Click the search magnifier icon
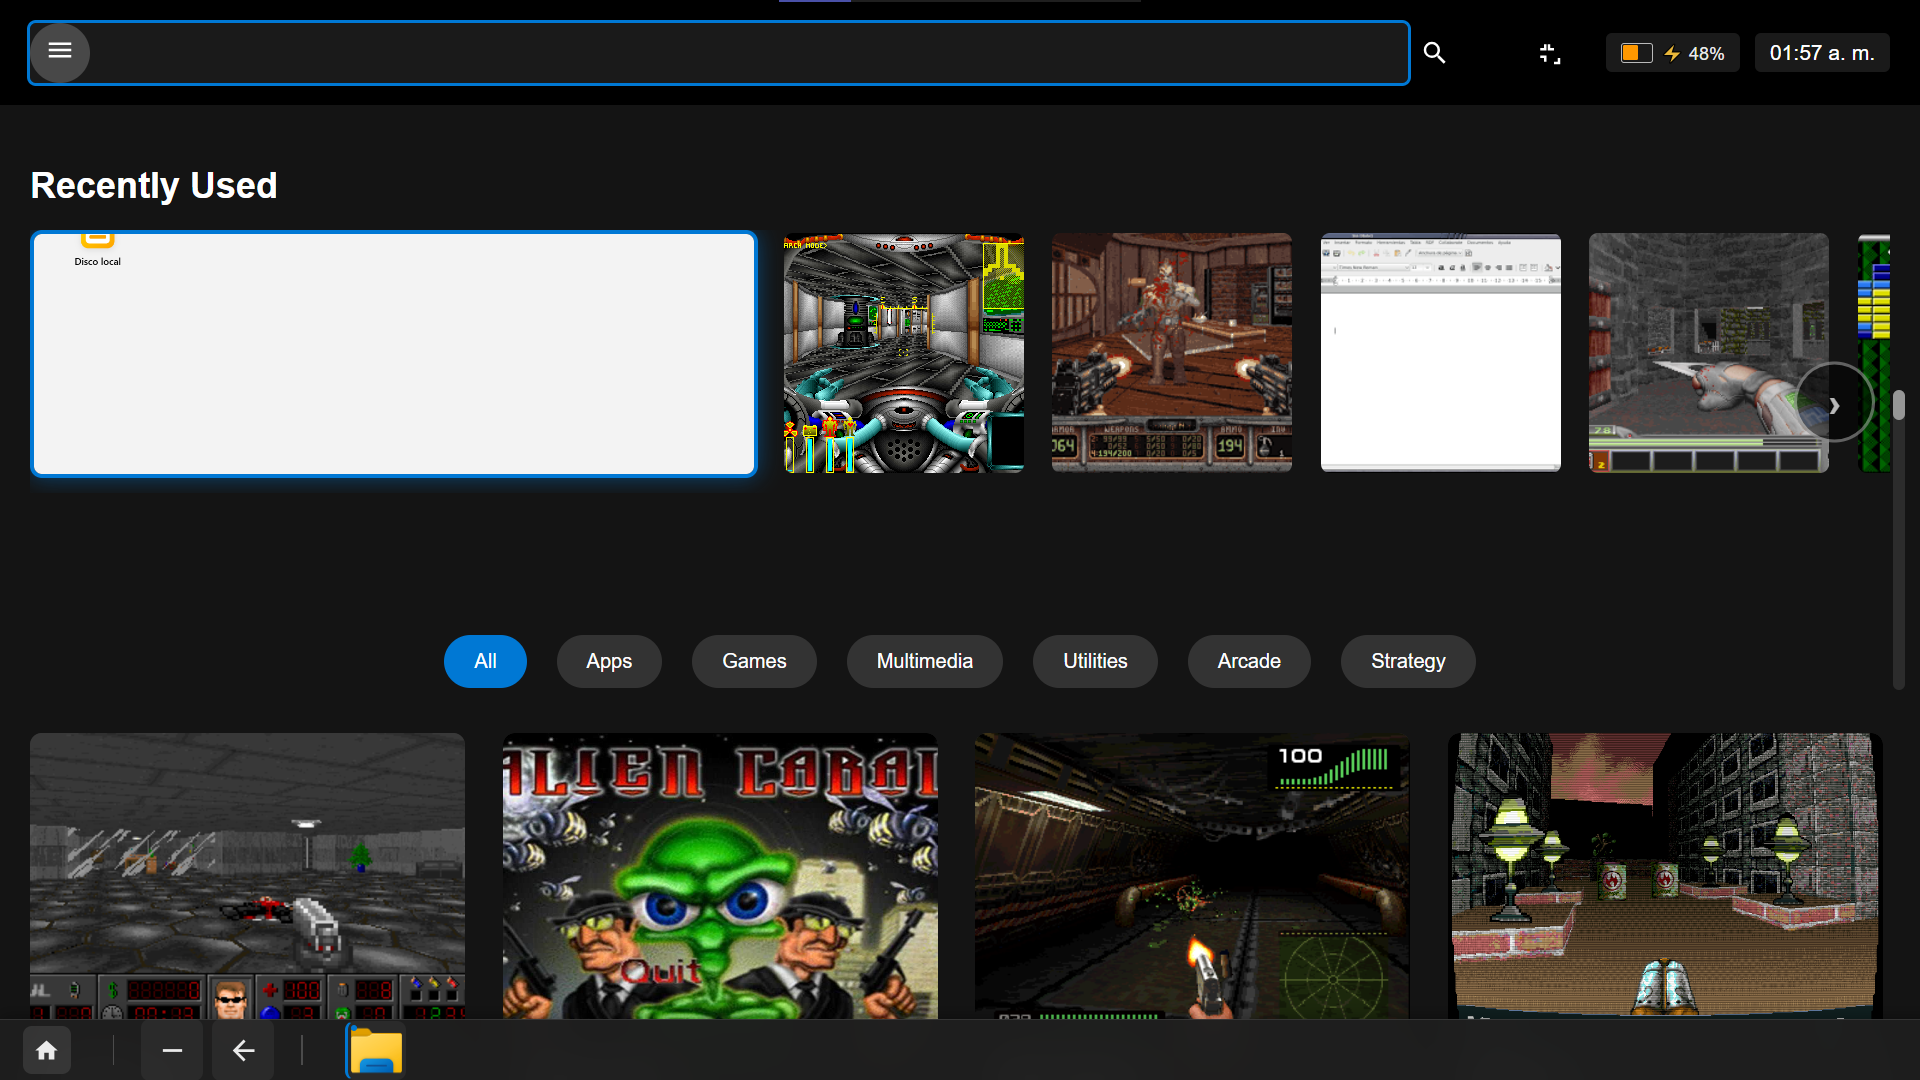1920x1080 pixels. [x=1434, y=53]
